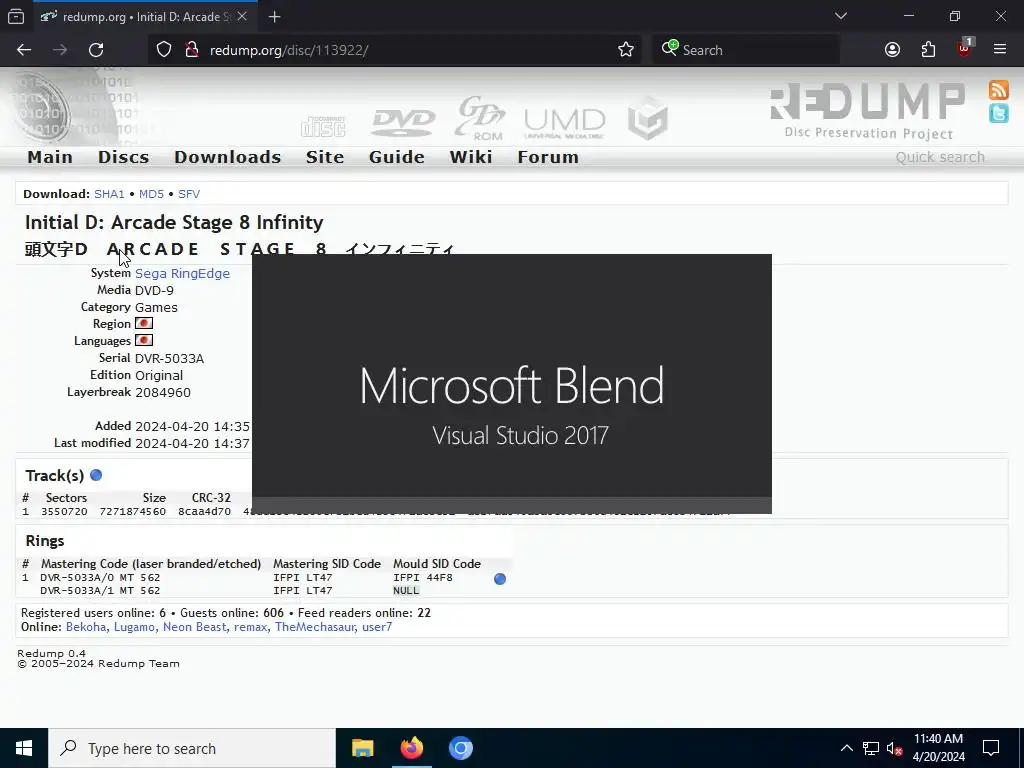List all tabs with the chevron

point(840,16)
